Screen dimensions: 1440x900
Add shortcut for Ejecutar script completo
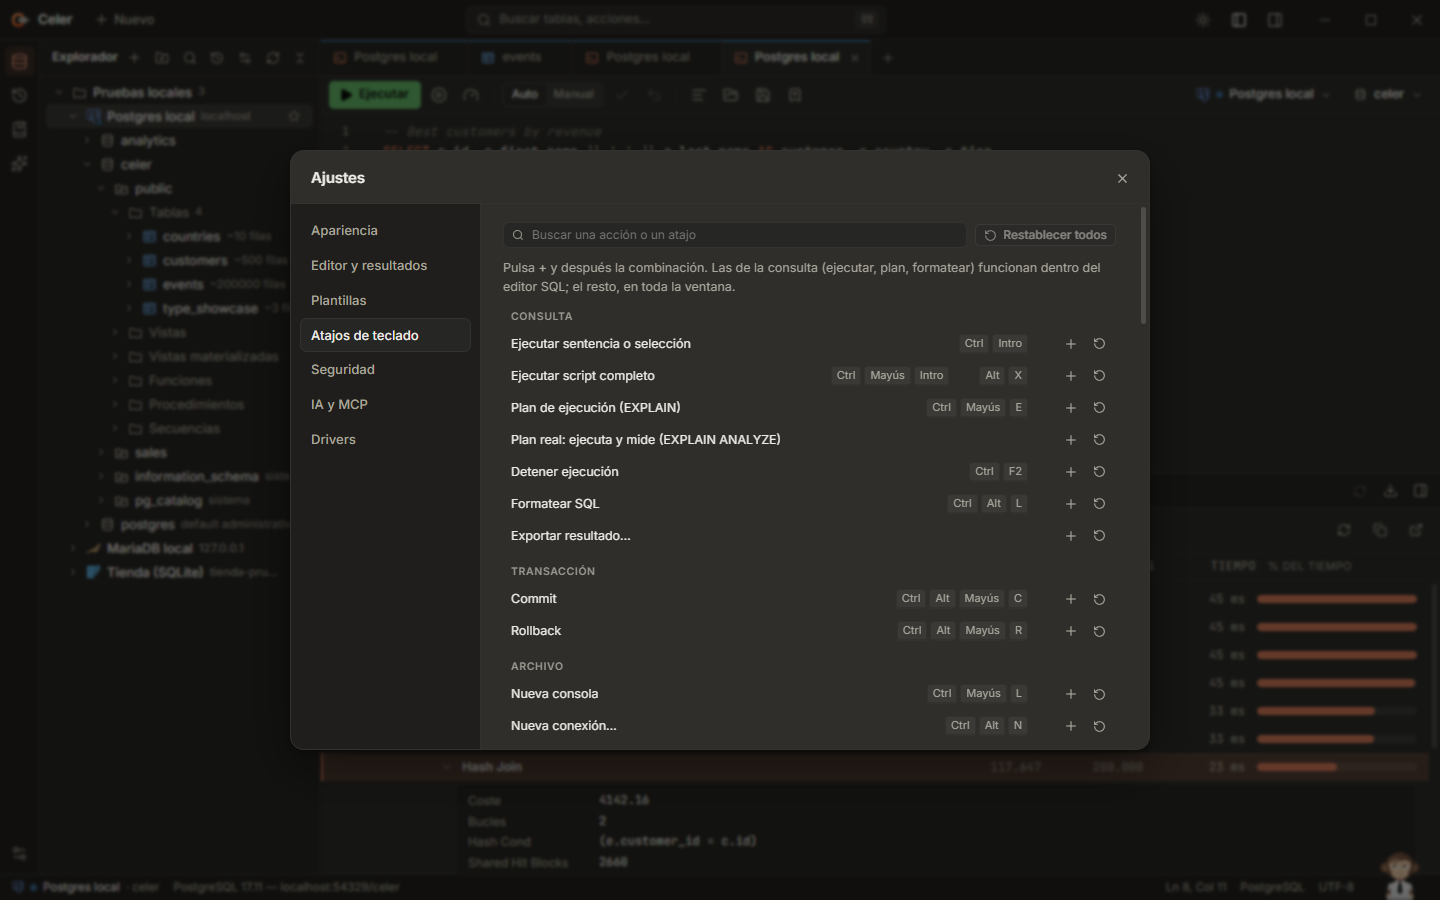pyautogui.click(x=1071, y=376)
